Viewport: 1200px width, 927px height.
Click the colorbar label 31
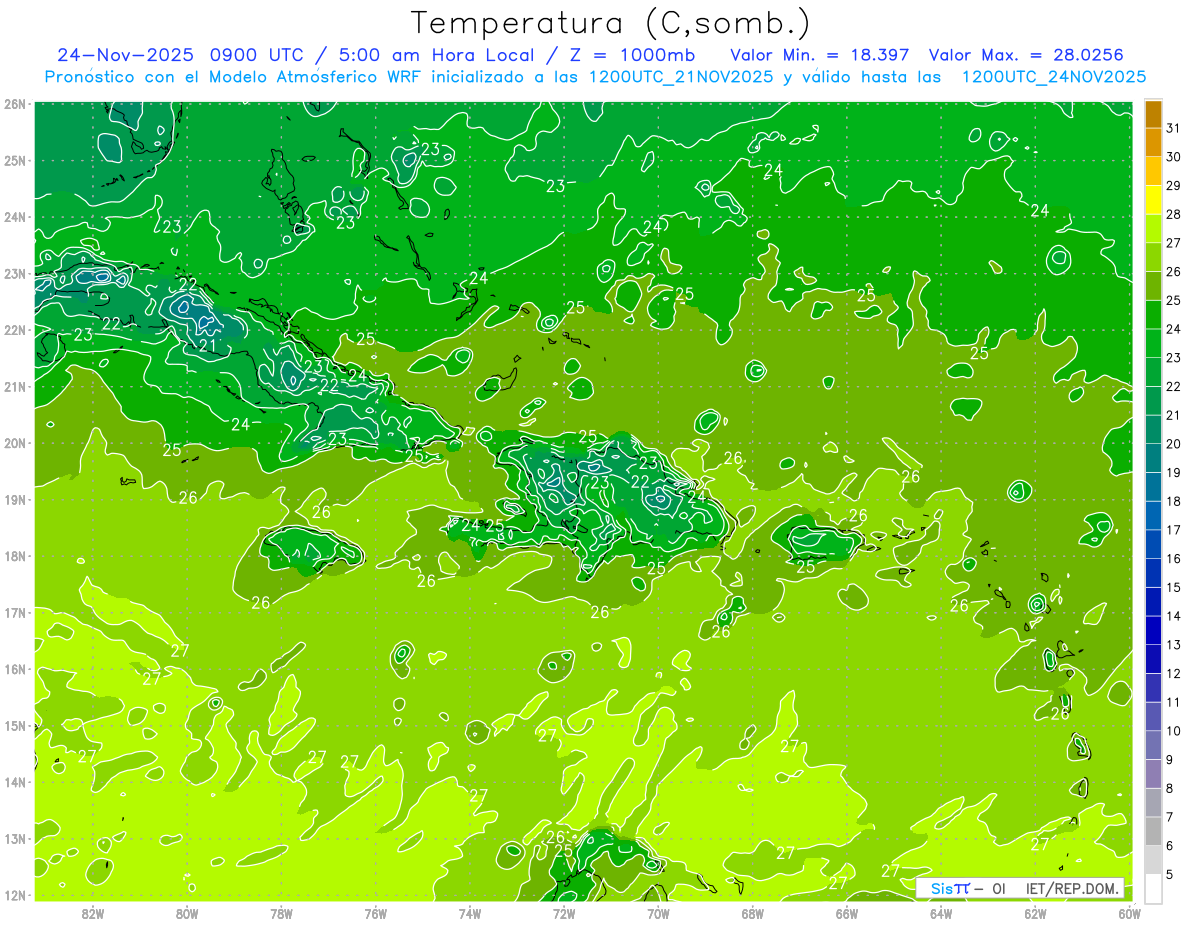click(x=1174, y=128)
